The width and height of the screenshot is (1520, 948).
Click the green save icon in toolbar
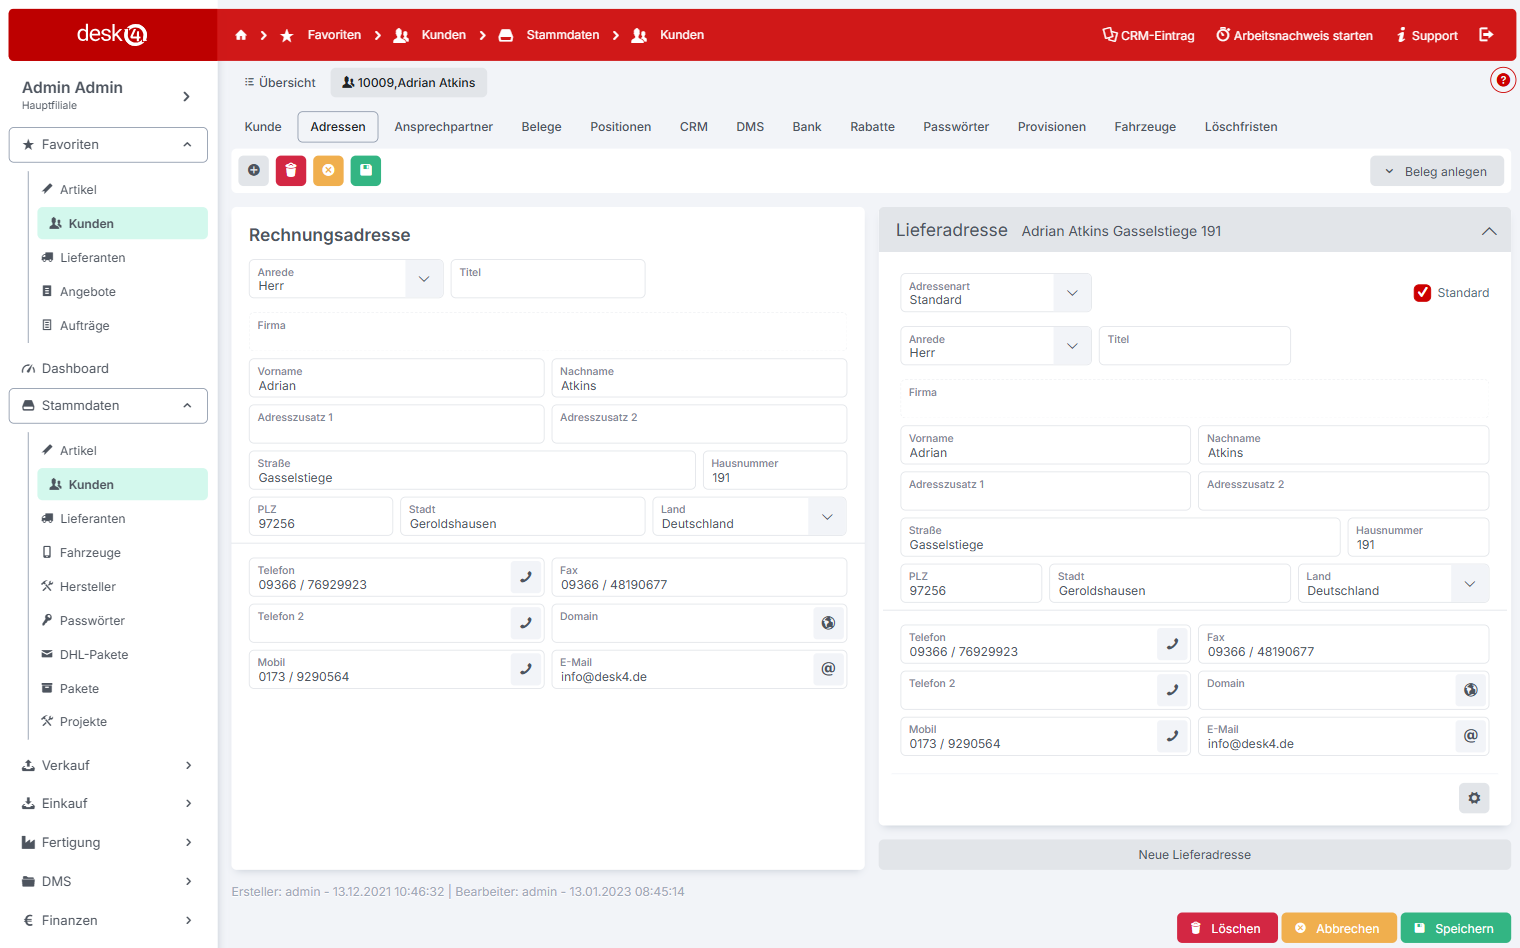(366, 171)
